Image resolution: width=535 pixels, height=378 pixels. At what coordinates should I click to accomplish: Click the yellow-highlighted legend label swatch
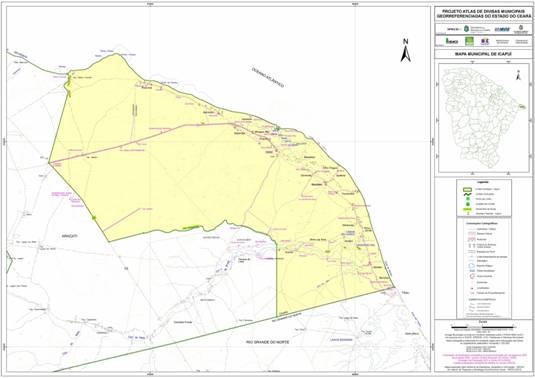click(467, 209)
